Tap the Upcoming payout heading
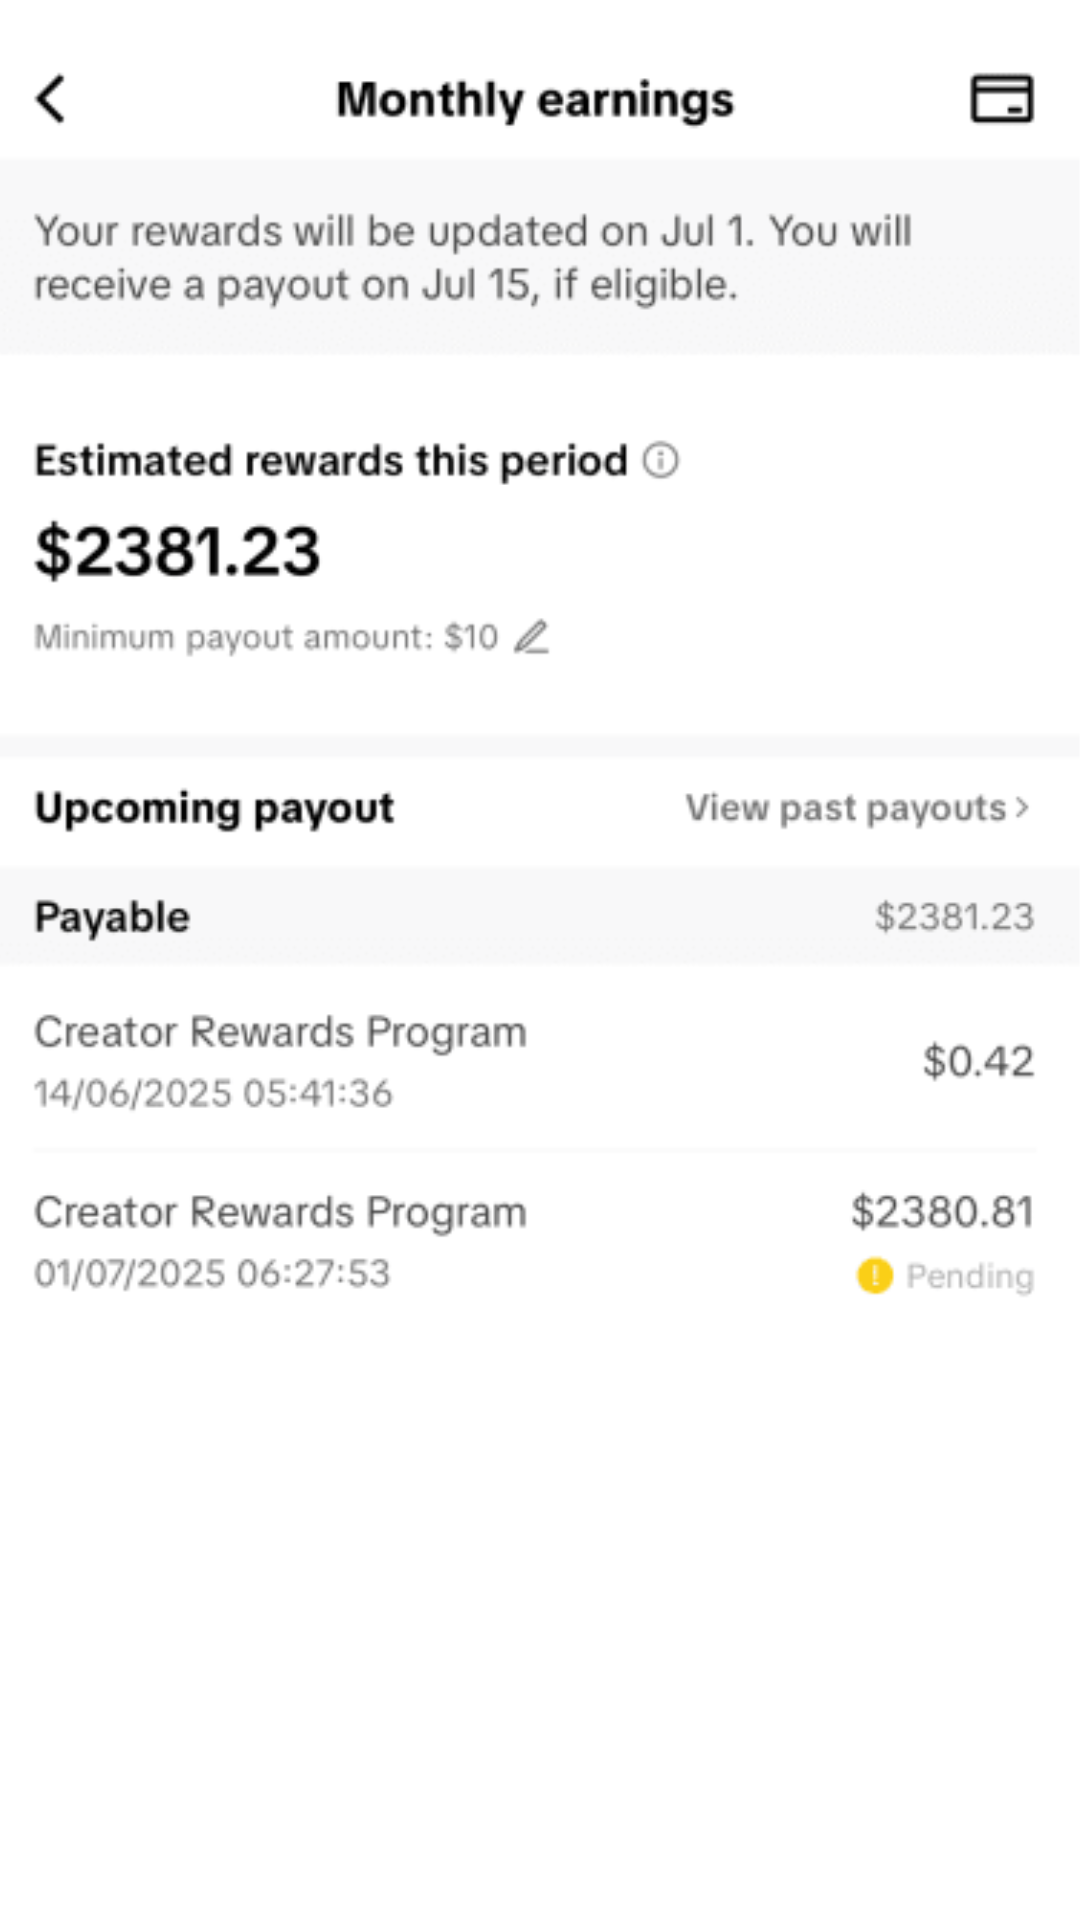The width and height of the screenshot is (1080, 1920). (214, 808)
